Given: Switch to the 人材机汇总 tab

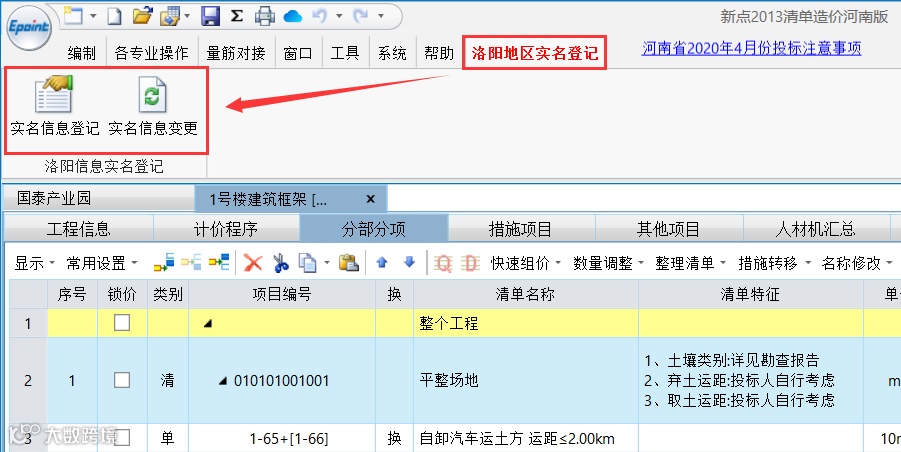Looking at the screenshot, I should coord(815,230).
